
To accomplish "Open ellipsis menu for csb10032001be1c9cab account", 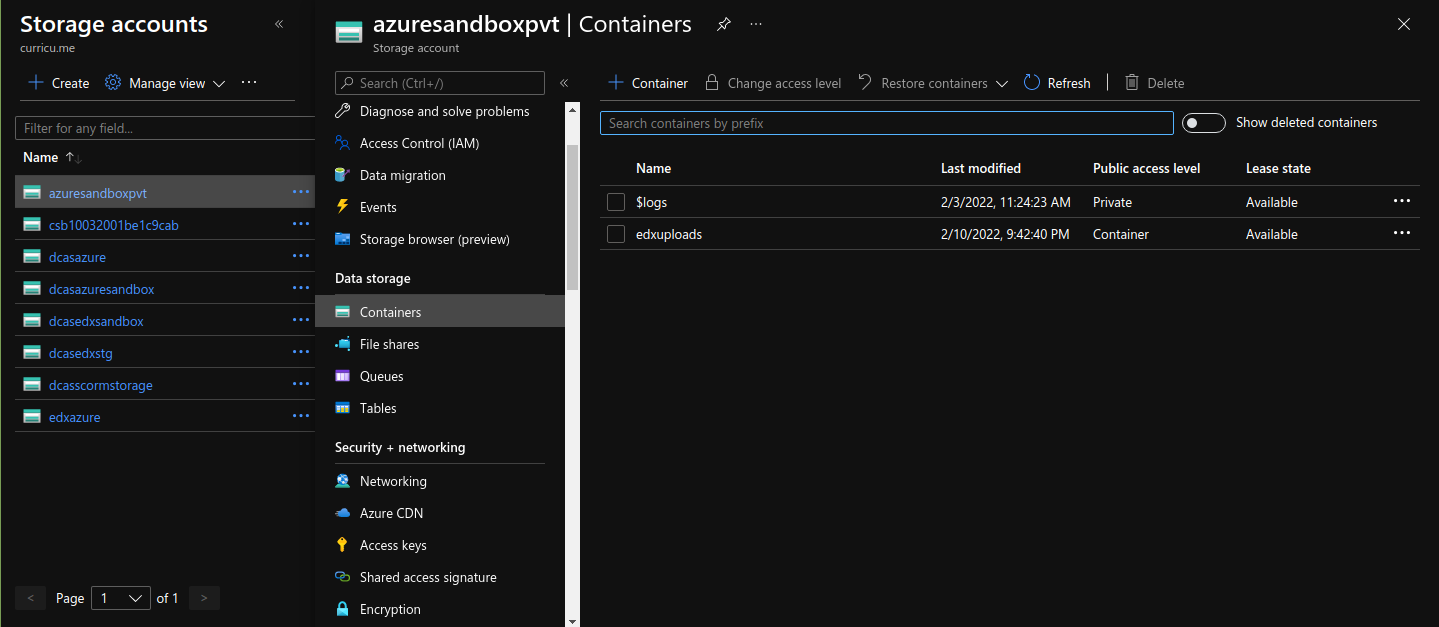I will (x=301, y=224).
